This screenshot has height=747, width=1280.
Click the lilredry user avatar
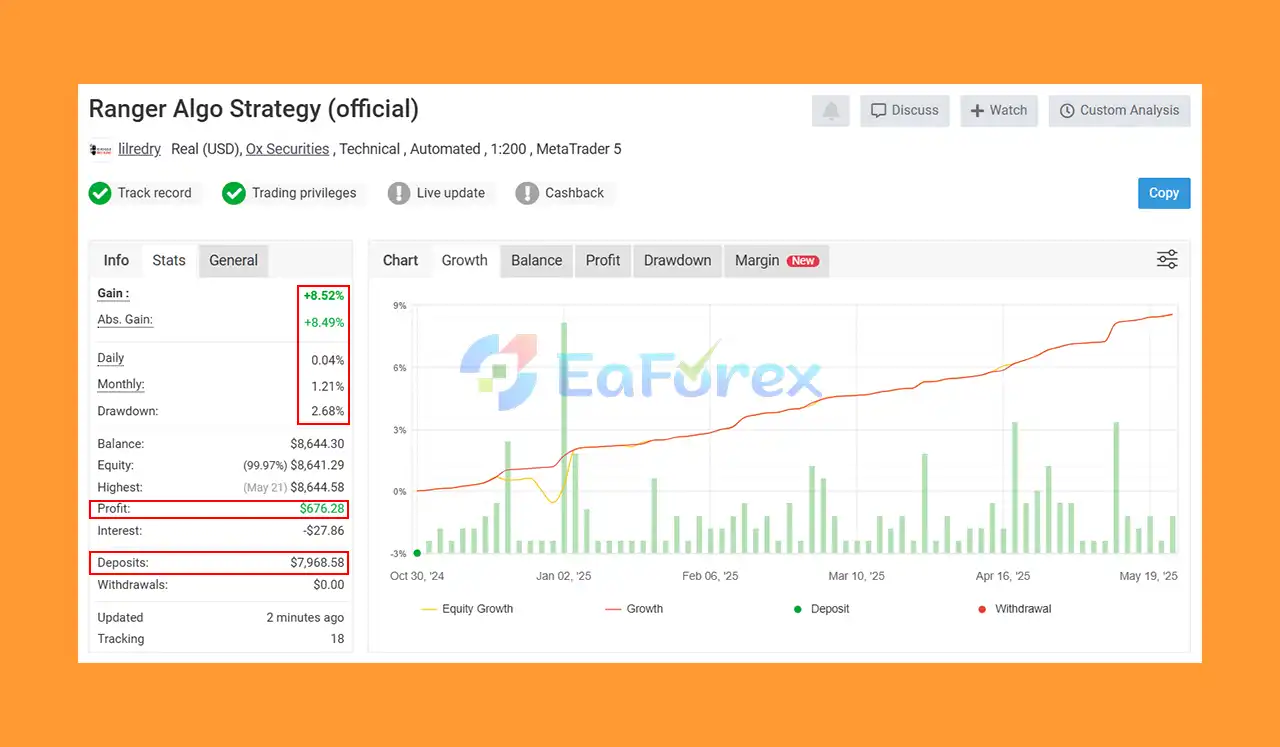point(100,149)
